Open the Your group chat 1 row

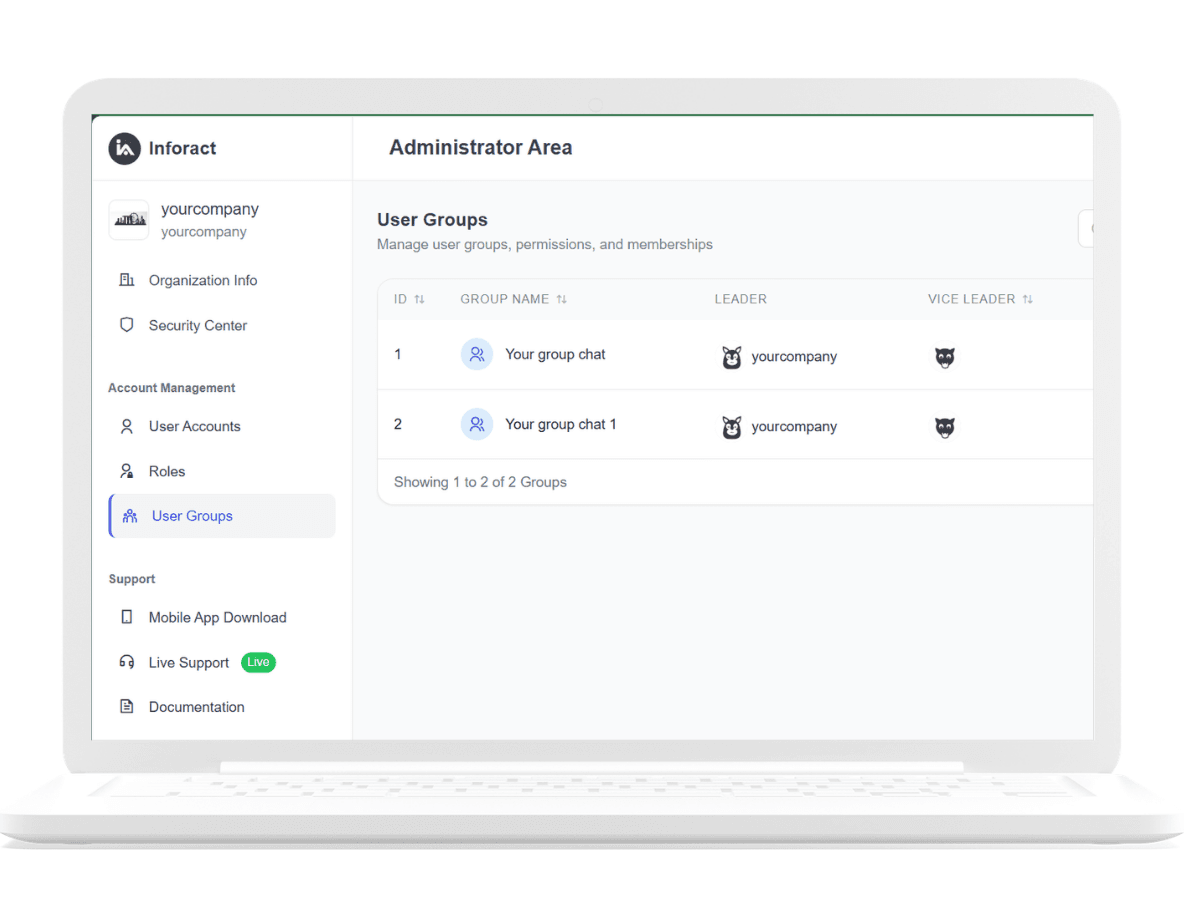[x=560, y=425]
